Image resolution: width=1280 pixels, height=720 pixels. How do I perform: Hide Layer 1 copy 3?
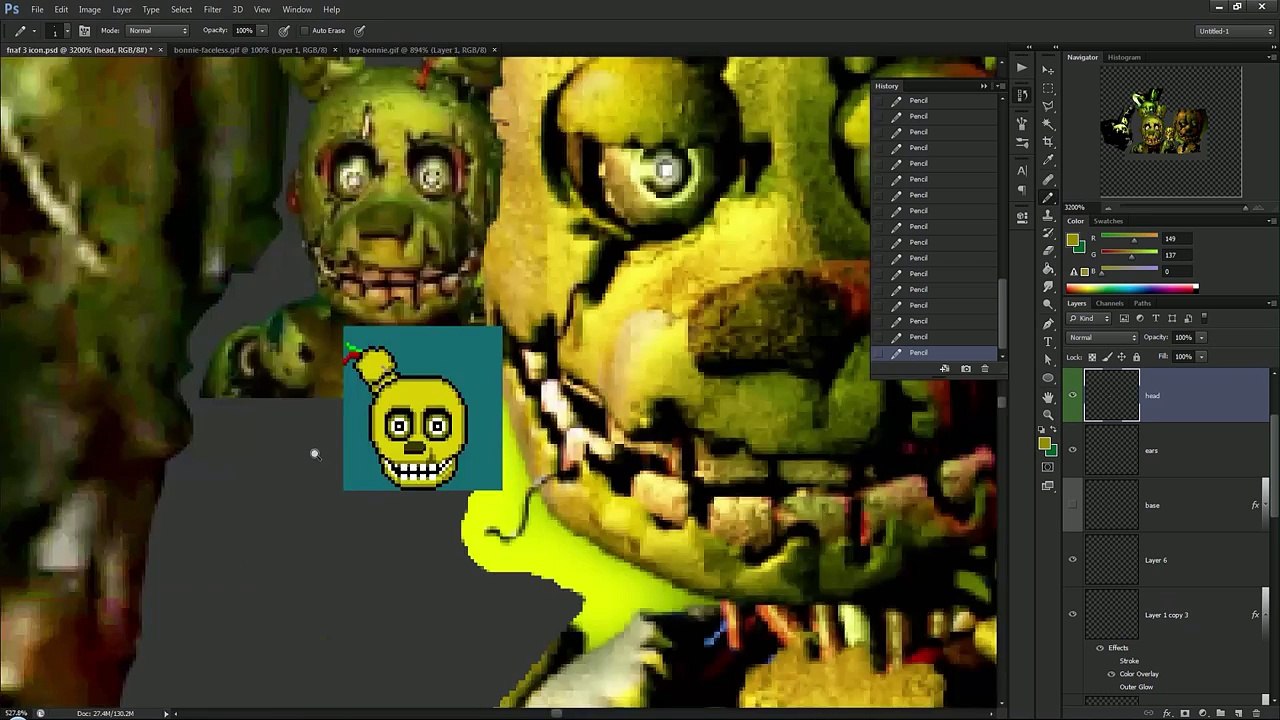point(1073,615)
